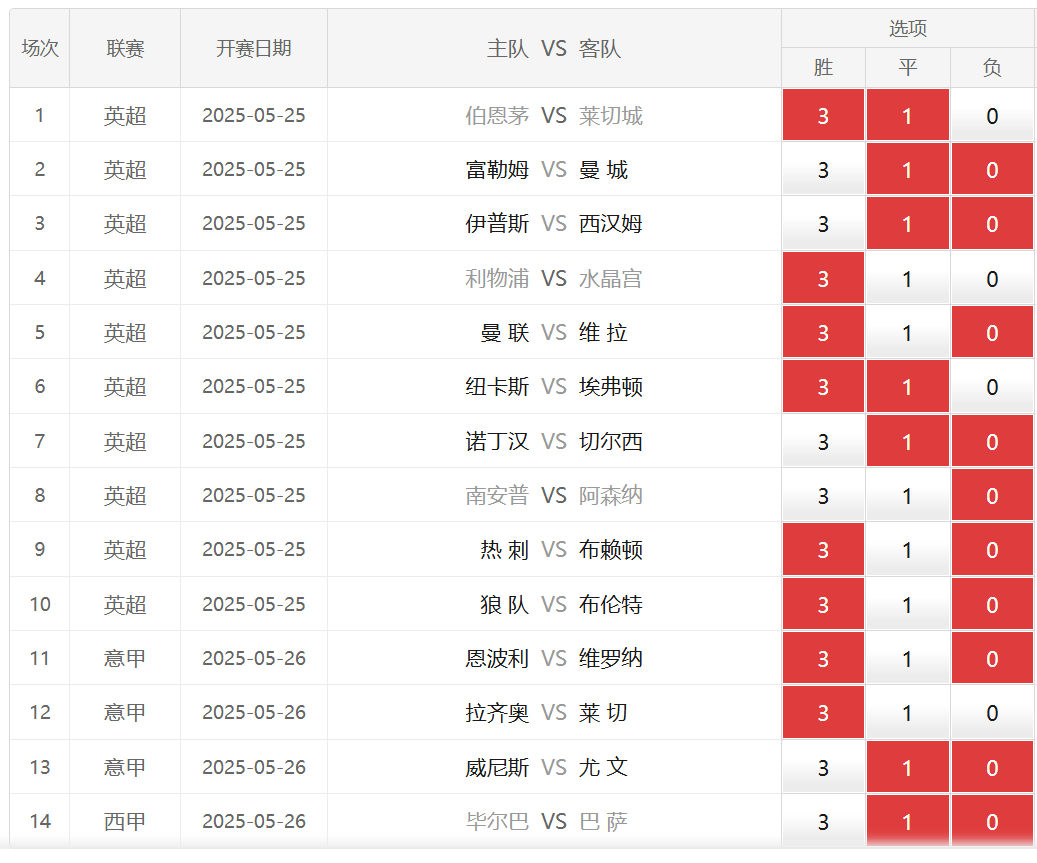This screenshot has height=863, width=1037.
Task: Unselect win (3) for 纽卡斯 VS 埃弗顿
Action: (x=823, y=386)
